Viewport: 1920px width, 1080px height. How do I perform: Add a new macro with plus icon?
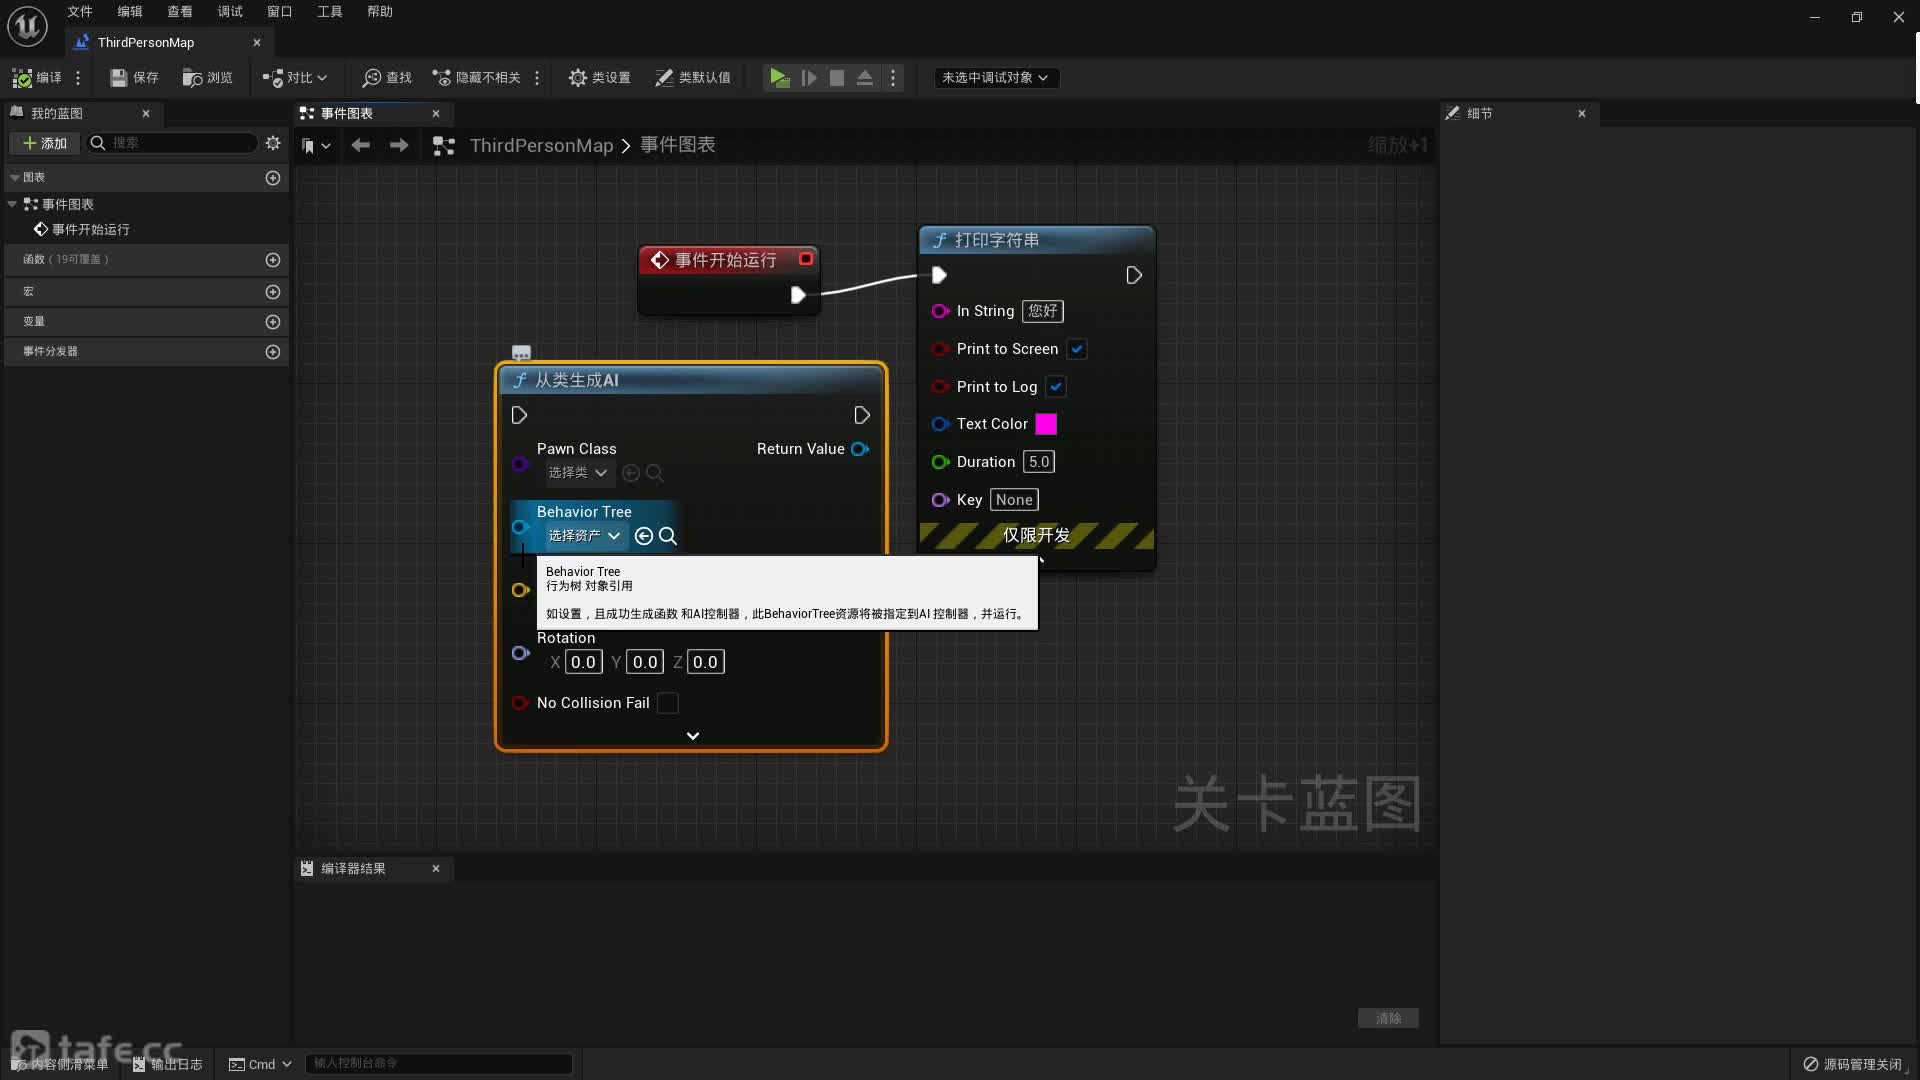[x=273, y=291]
